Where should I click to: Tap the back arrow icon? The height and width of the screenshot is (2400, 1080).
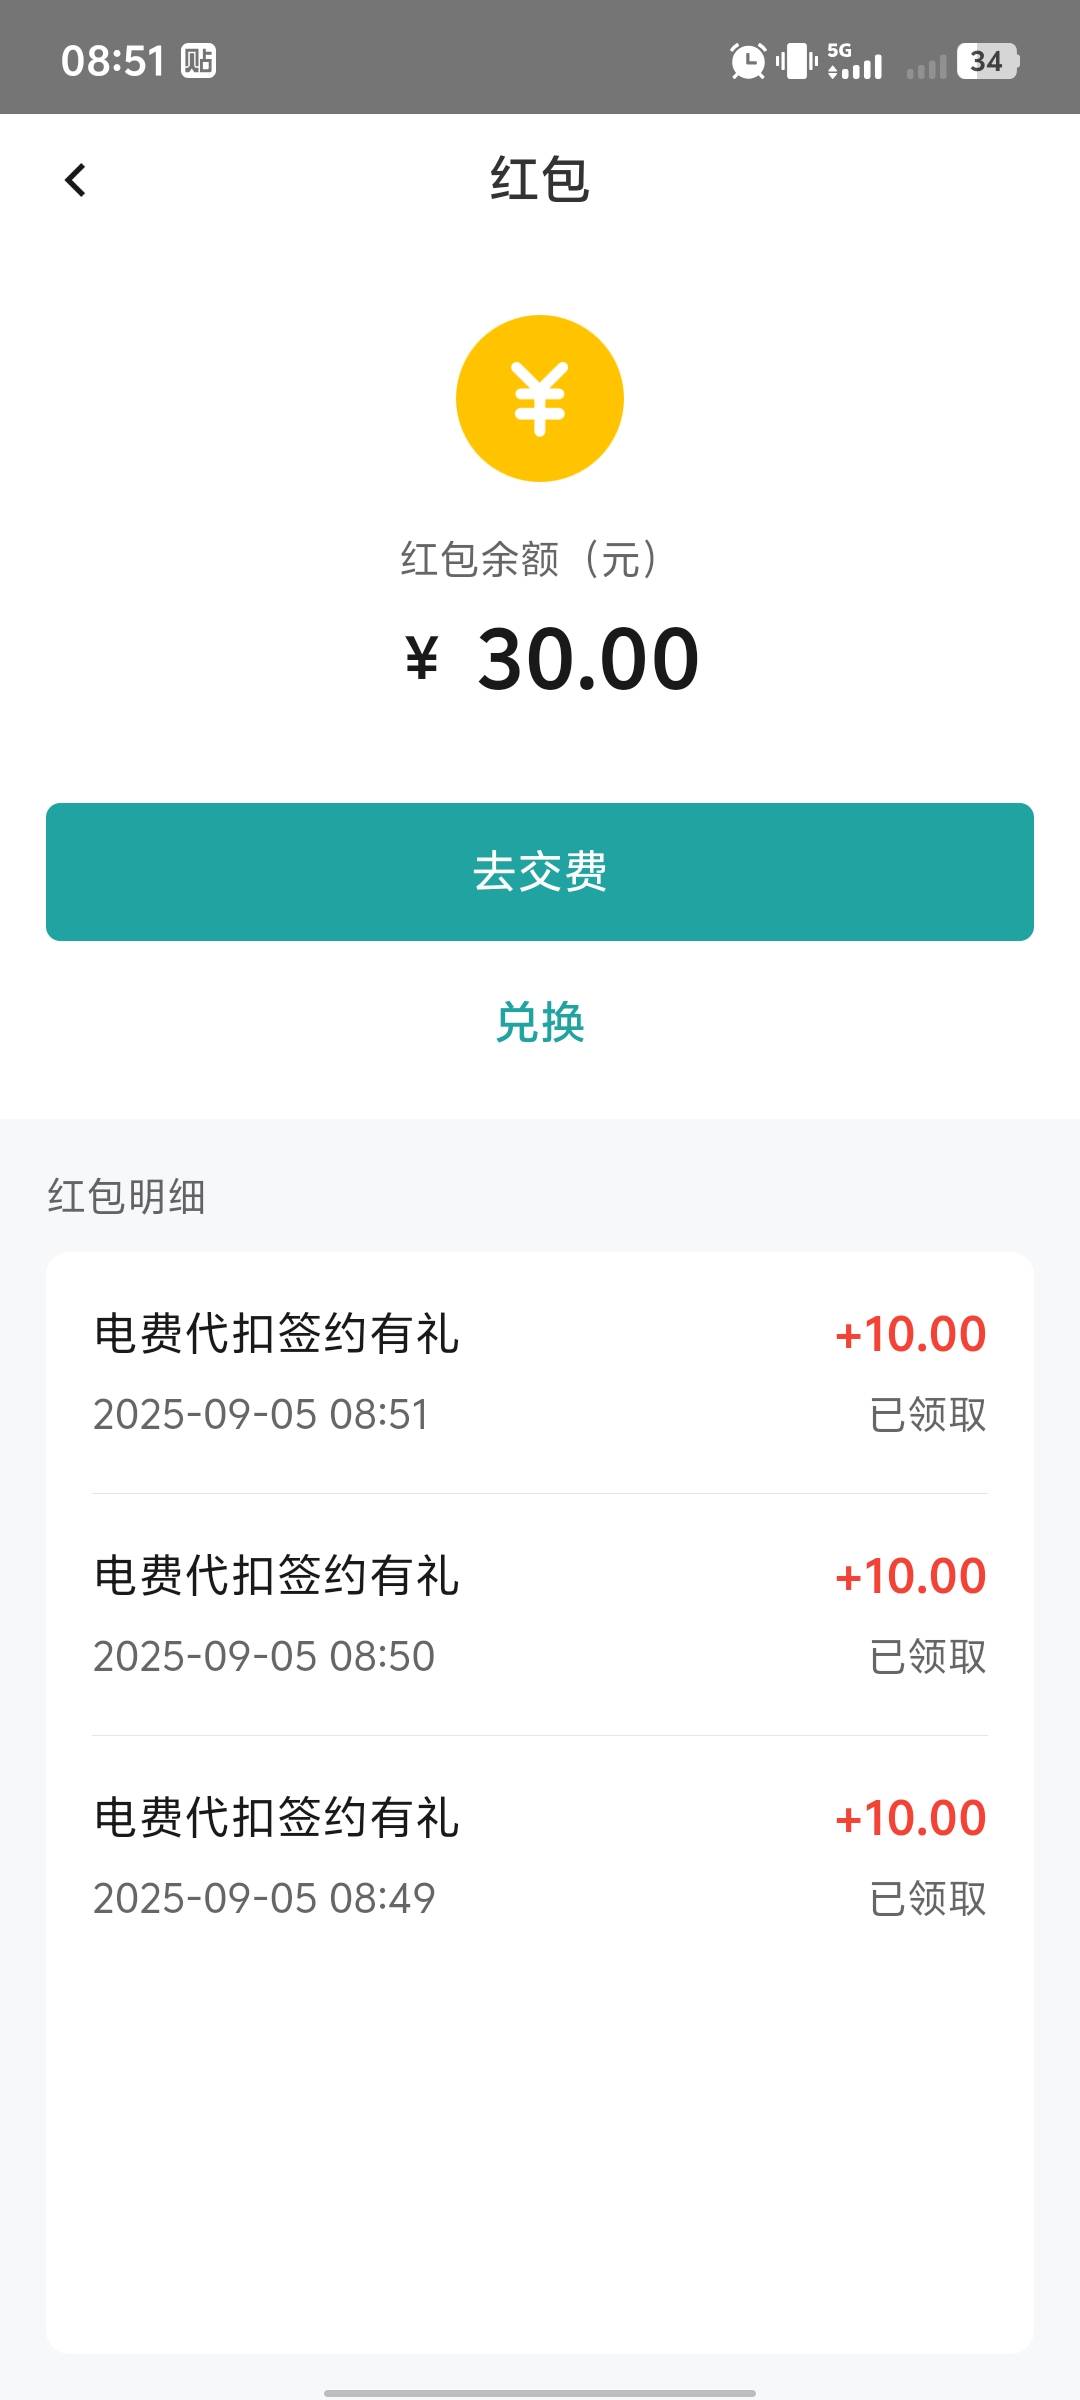pyautogui.click(x=75, y=180)
